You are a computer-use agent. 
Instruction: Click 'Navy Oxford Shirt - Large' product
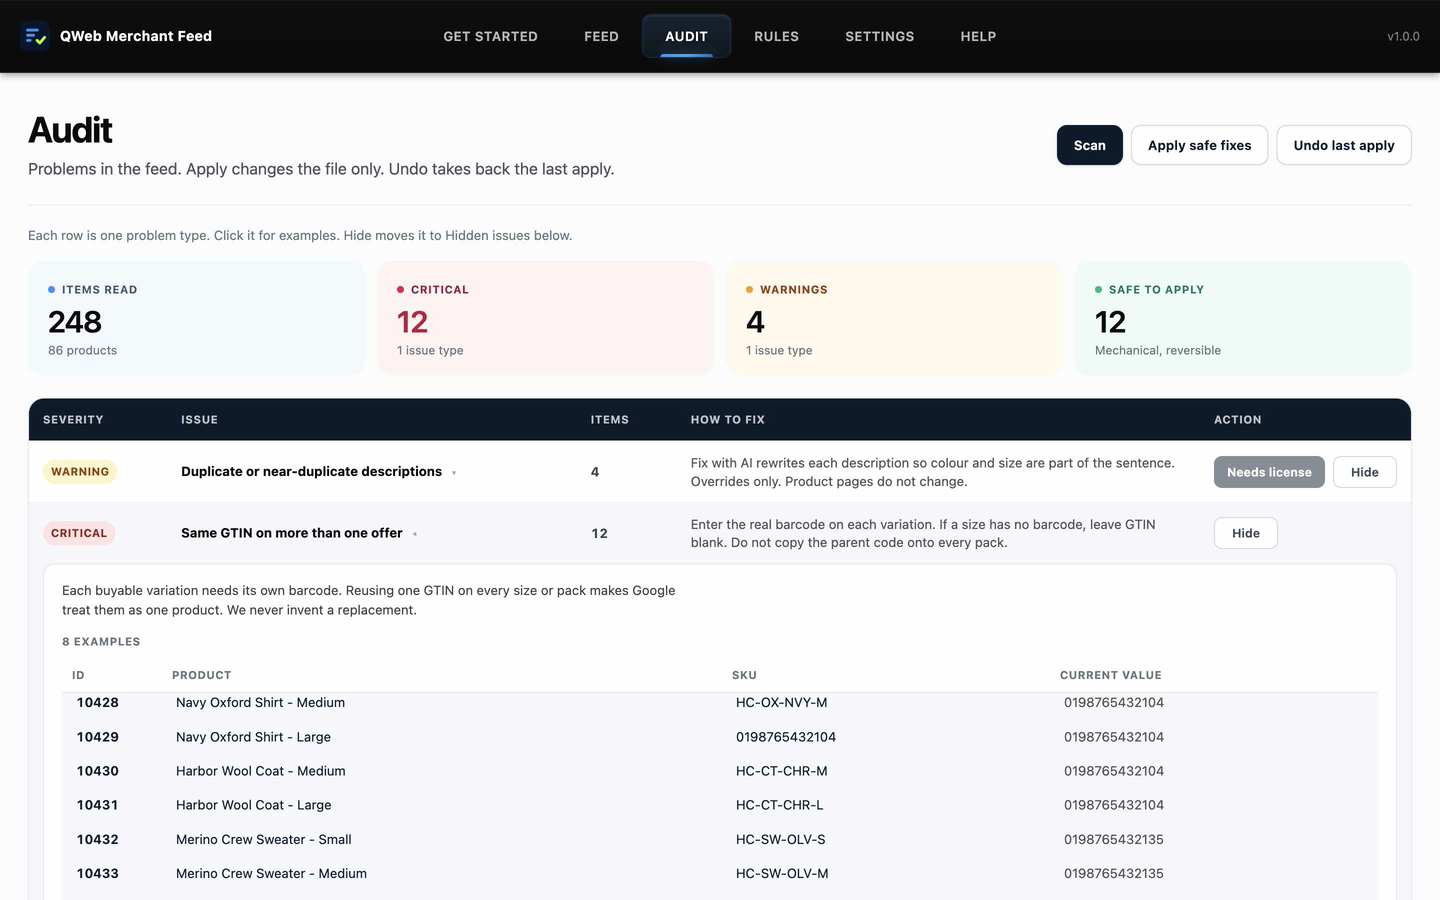(x=253, y=737)
